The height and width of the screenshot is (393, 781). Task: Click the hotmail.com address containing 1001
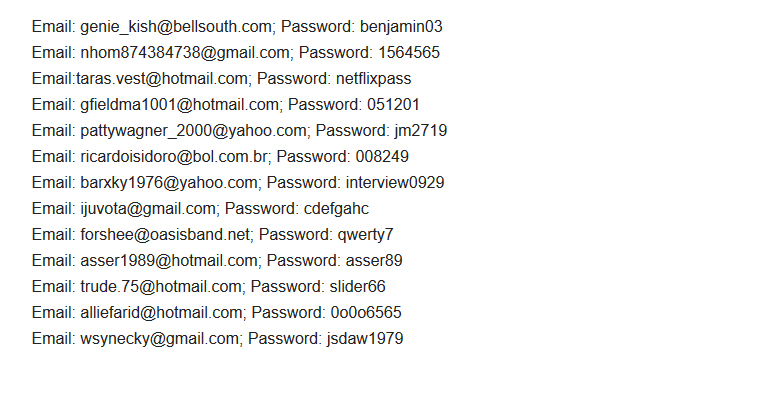coord(180,105)
